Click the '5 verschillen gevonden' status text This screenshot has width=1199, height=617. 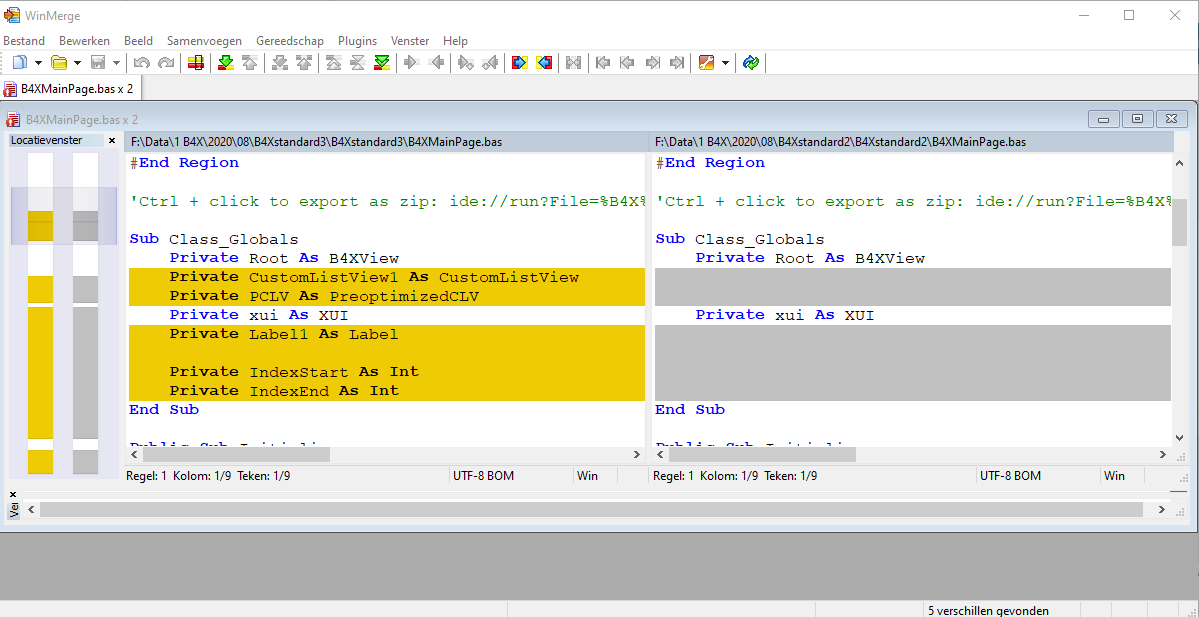pyautogui.click(x=988, y=610)
